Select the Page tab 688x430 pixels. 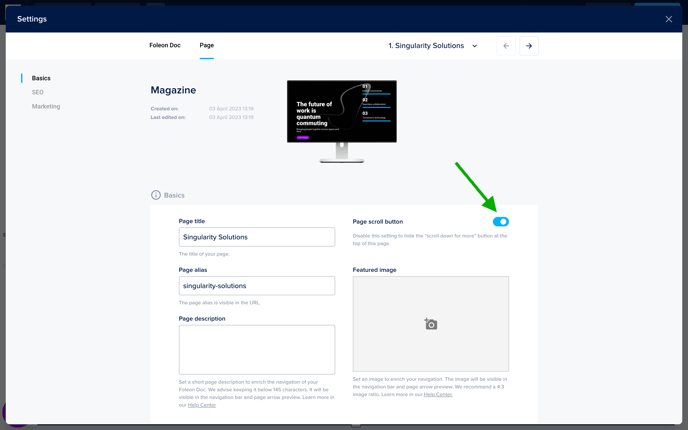click(206, 46)
